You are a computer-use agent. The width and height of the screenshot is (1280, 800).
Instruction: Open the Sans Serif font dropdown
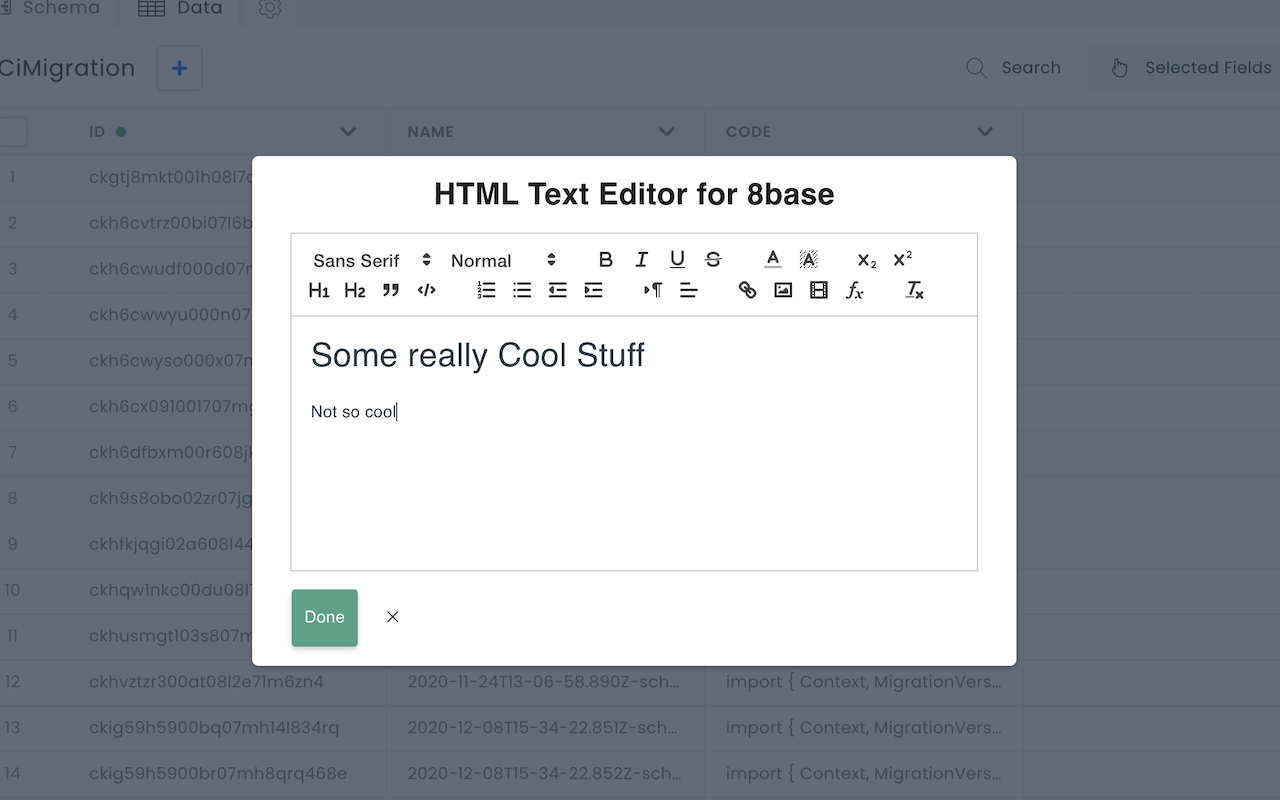point(371,260)
